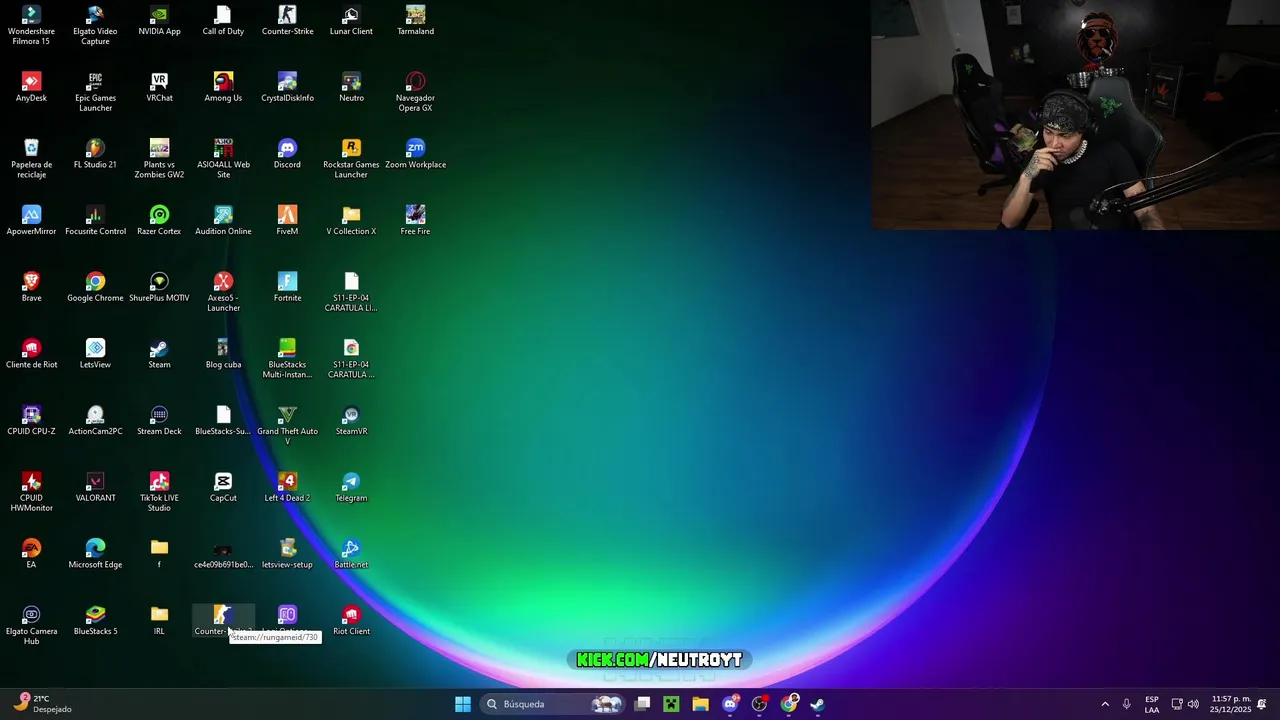Launch Elgato Video Capture shortcut
Screen dimensions: 1280x720
pos(95,25)
